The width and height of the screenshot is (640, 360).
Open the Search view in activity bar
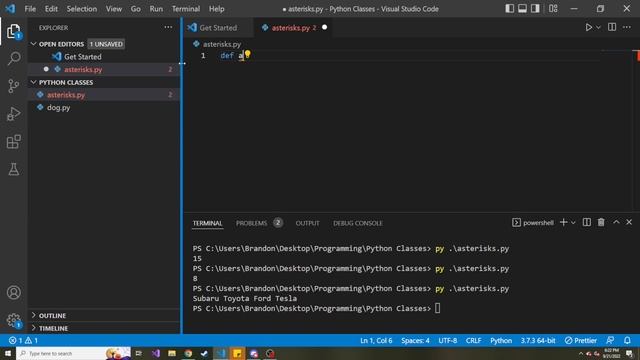click(x=13, y=58)
